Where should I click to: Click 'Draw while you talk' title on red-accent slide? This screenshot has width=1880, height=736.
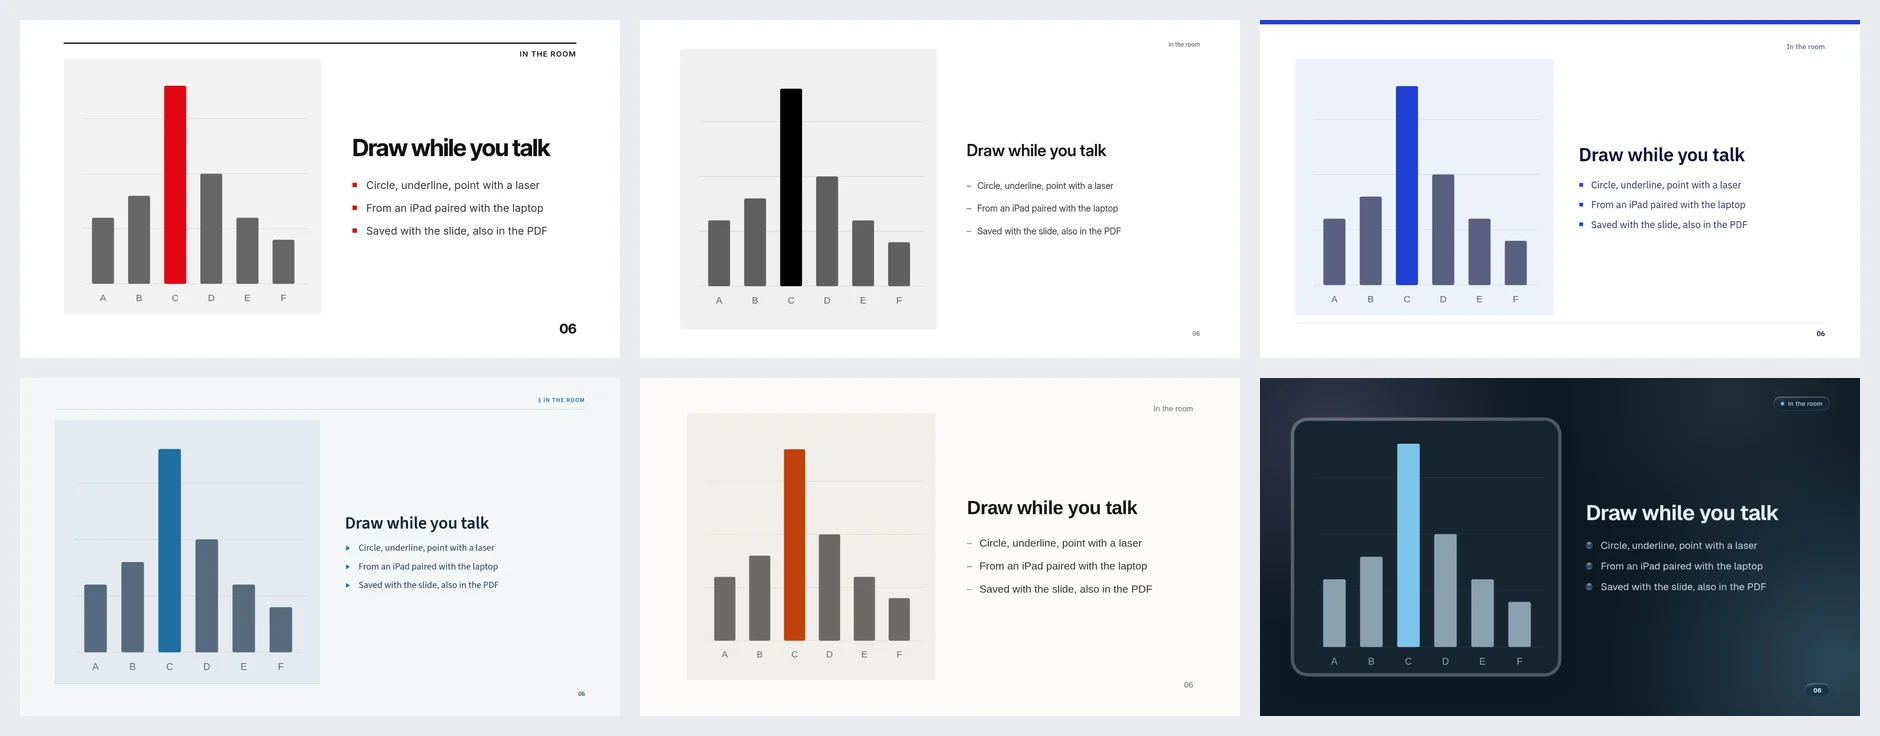(x=451, y=148)
